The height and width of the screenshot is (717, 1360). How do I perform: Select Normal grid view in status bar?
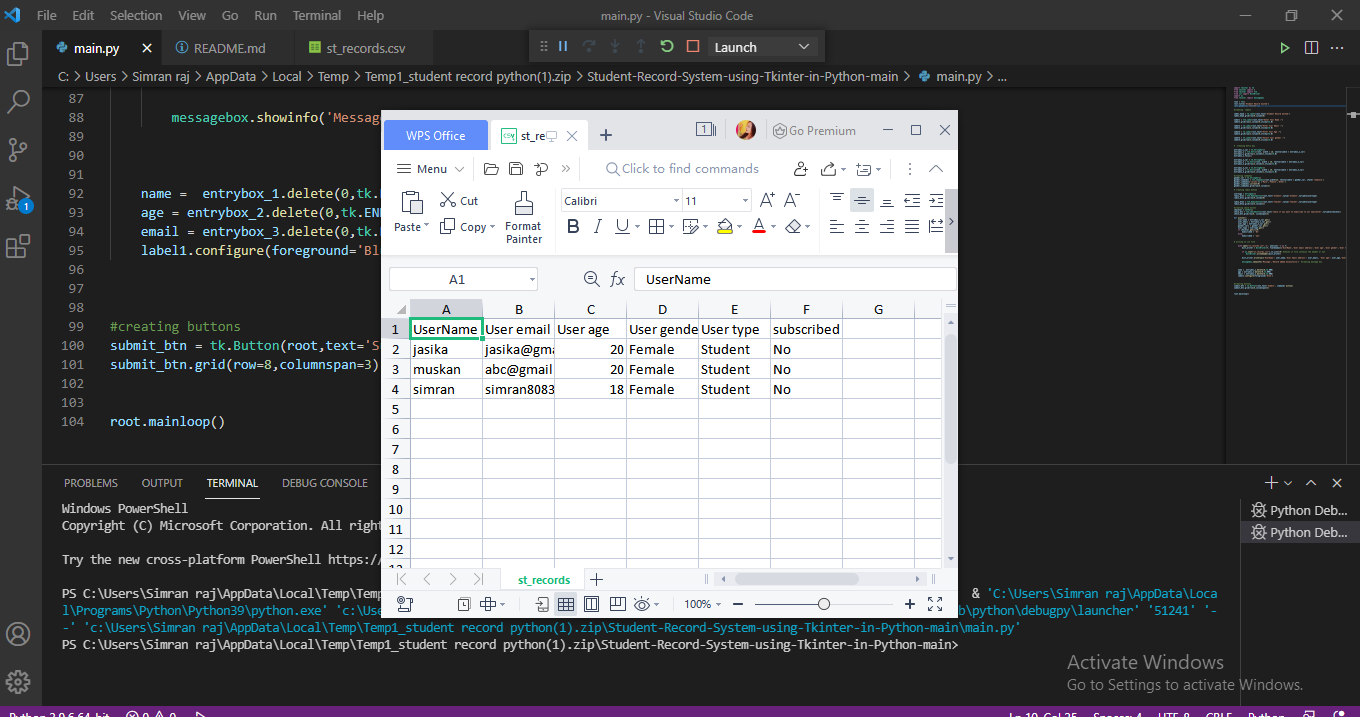(x=566, y=604)
